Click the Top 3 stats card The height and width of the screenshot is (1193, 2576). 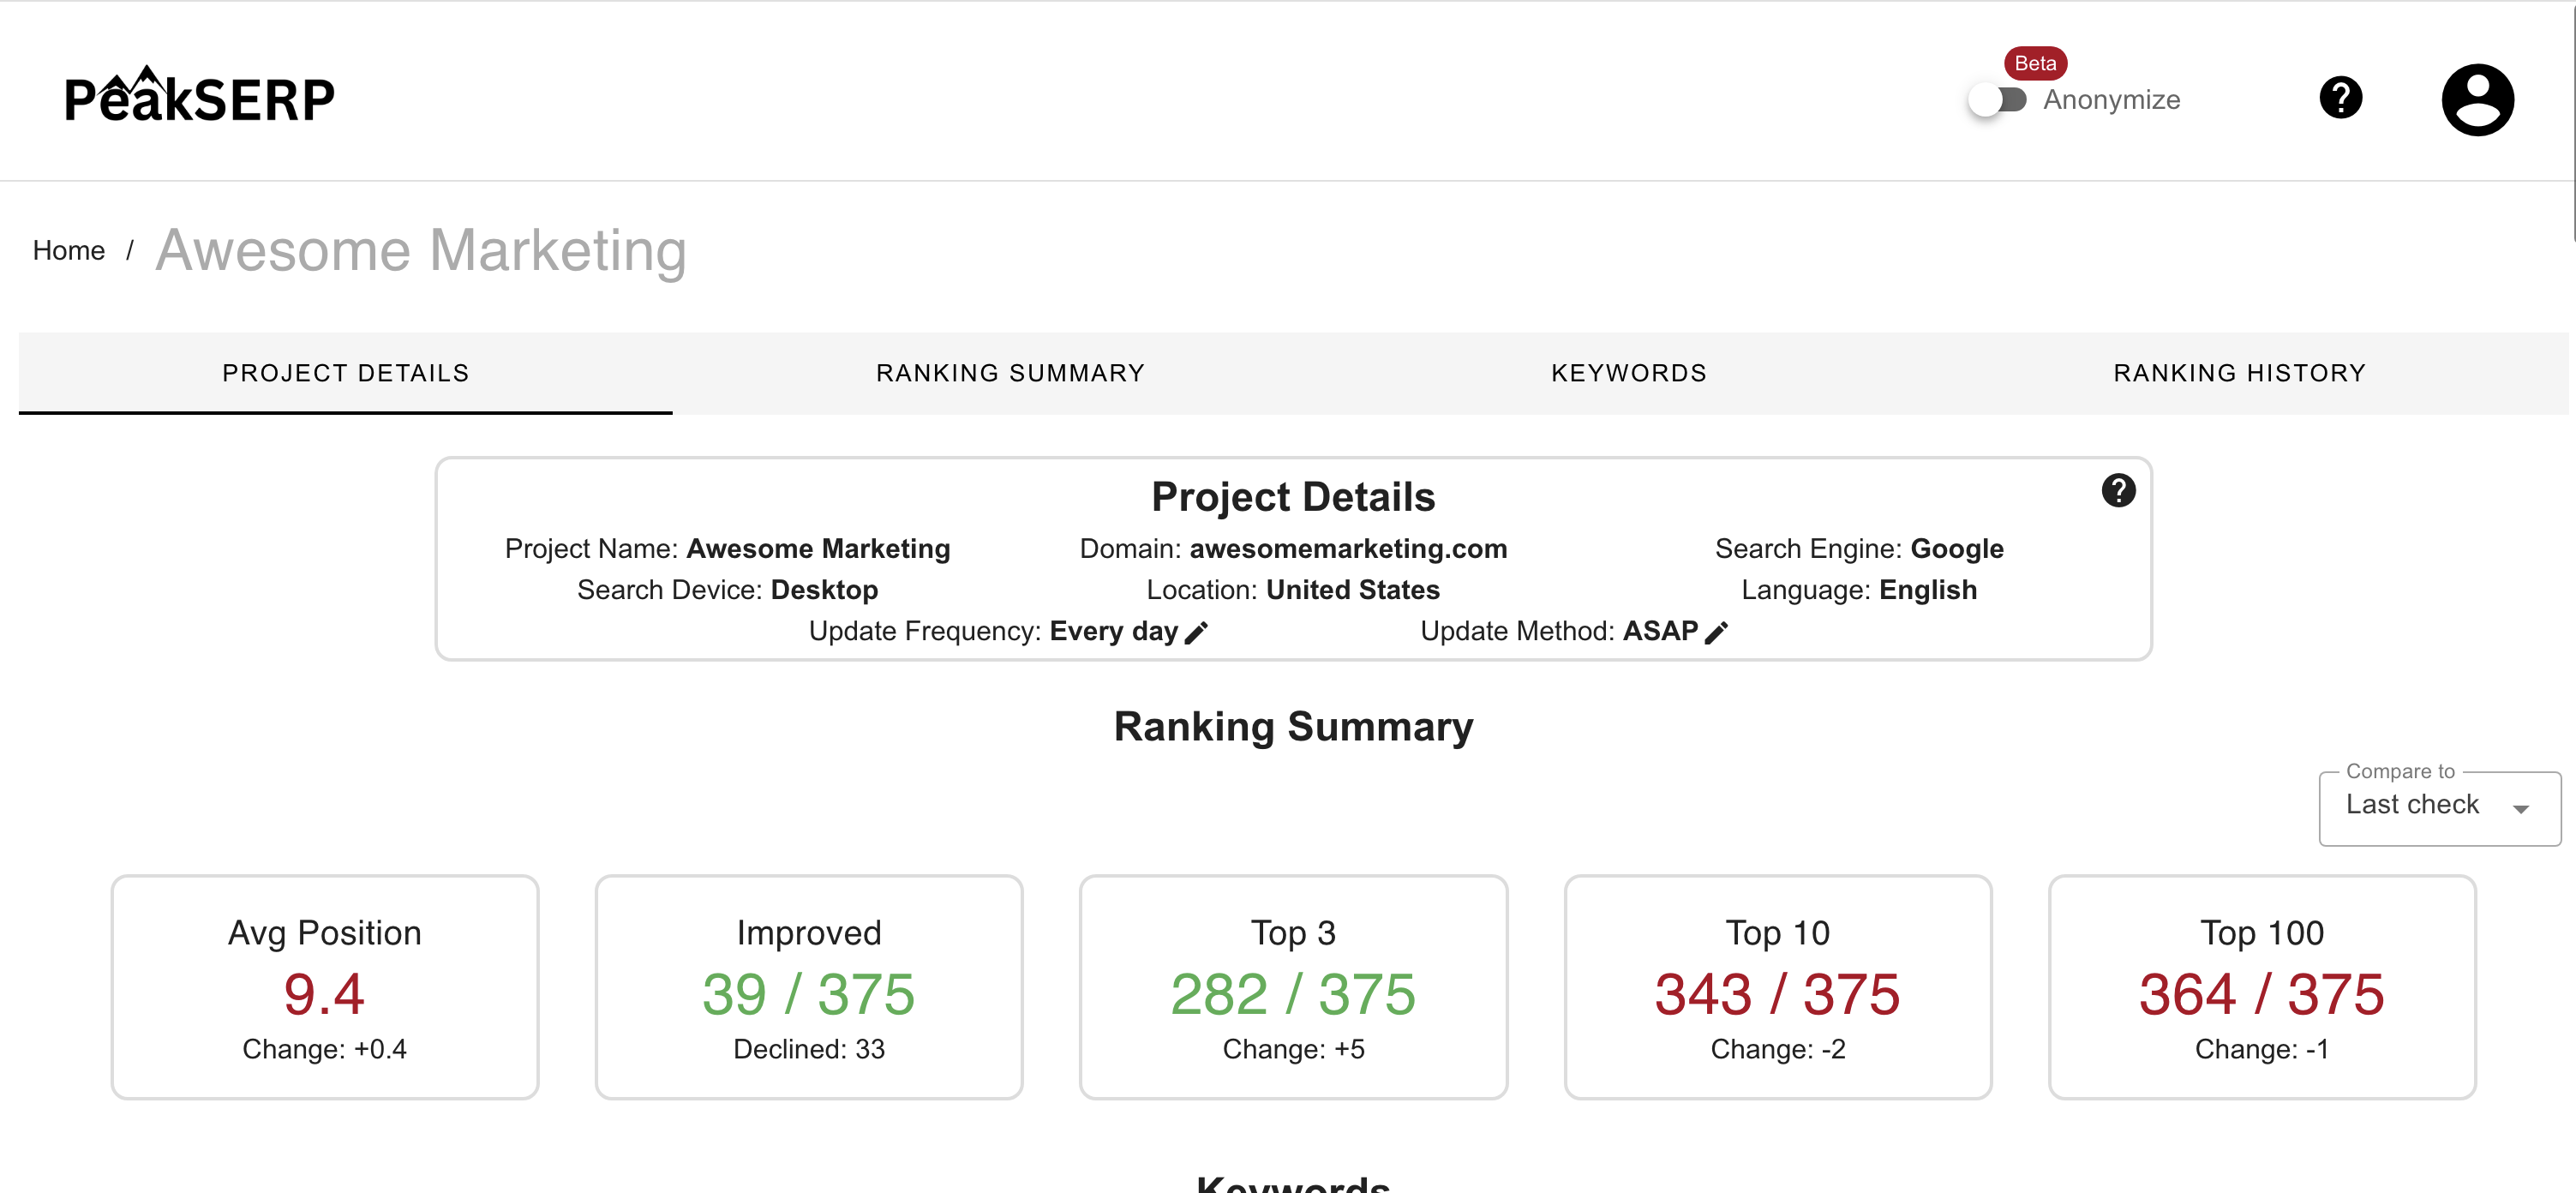(1292, 987)
